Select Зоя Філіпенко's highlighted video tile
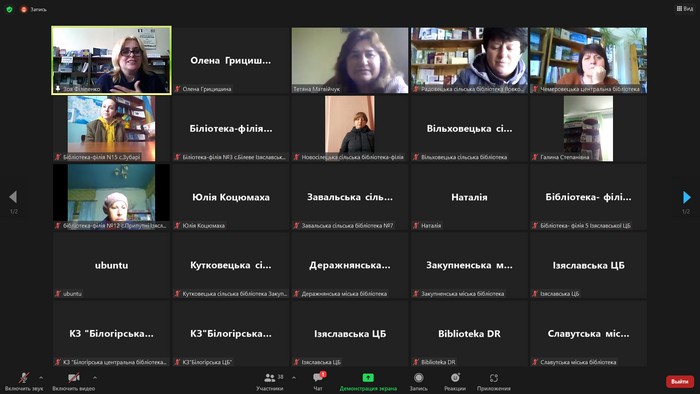Screen dimensions: 700x394 (x=111, y=60)
